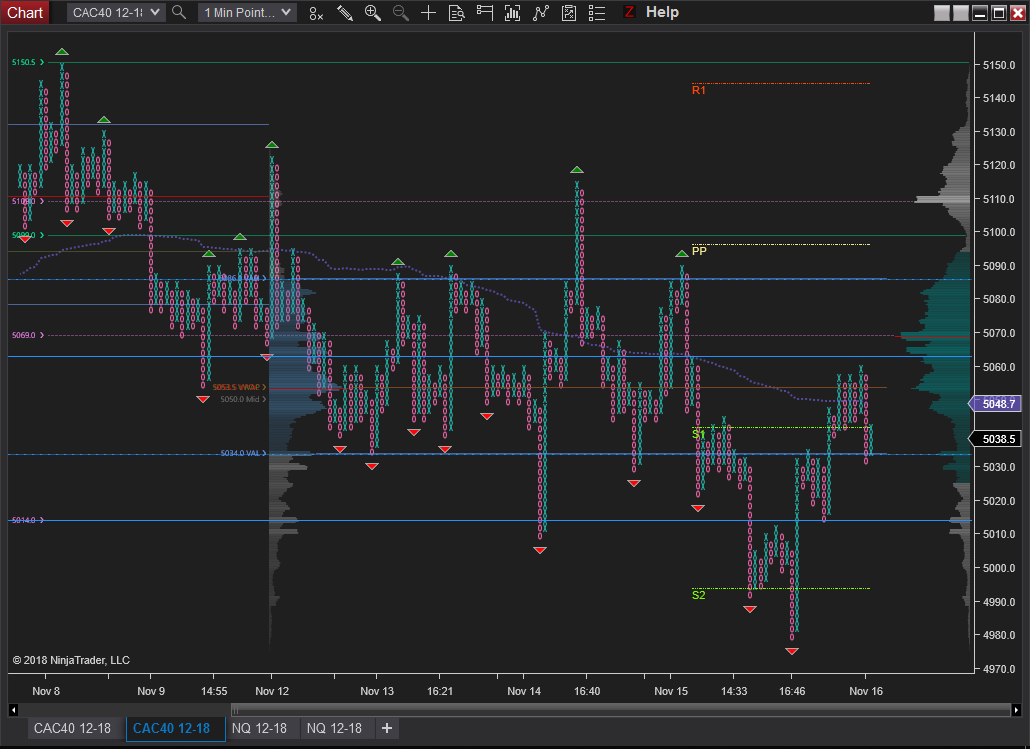The height and width of the screenshot is (749, 1030).
Task: Switch to the first CAC40 12-18 tab
Action: click(x=72, y=728)
